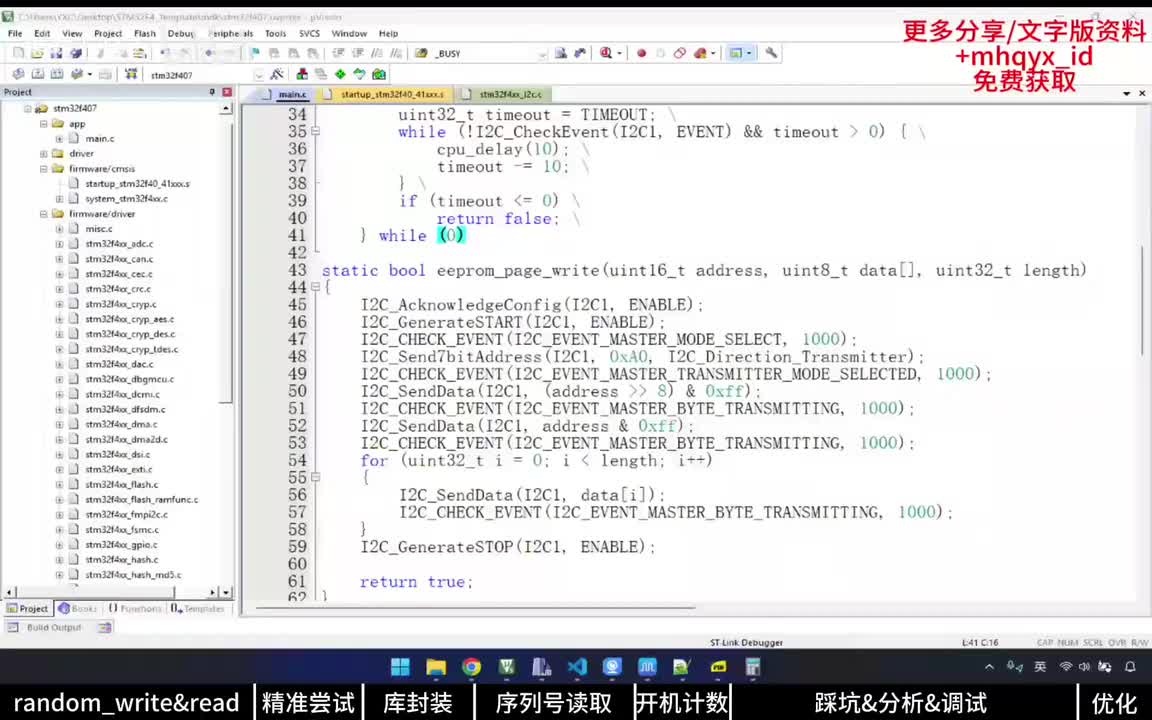
Task: Kill all breakpoints icon
Action: tap(700, 53)
